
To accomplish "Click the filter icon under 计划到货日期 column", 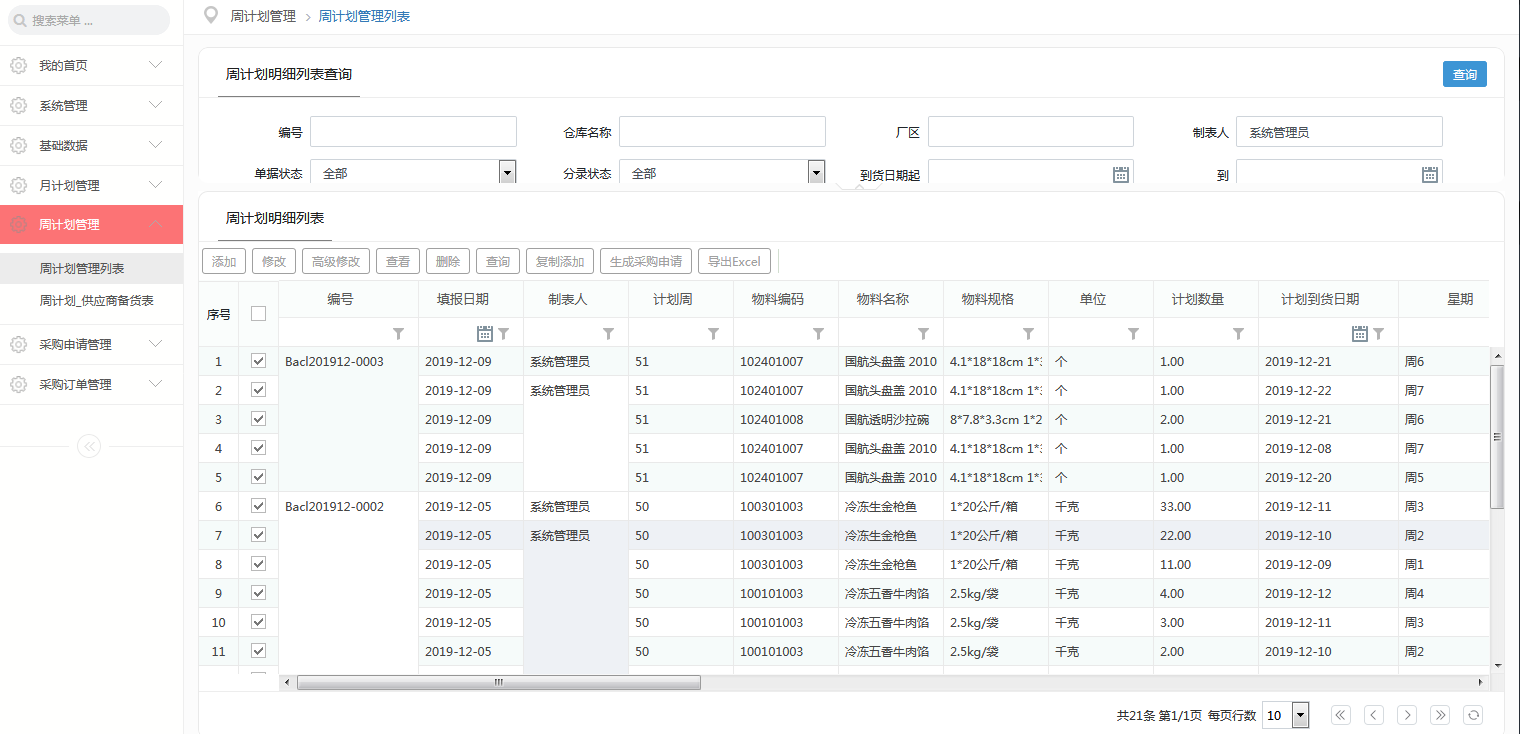I will [x=1379, y=333].
